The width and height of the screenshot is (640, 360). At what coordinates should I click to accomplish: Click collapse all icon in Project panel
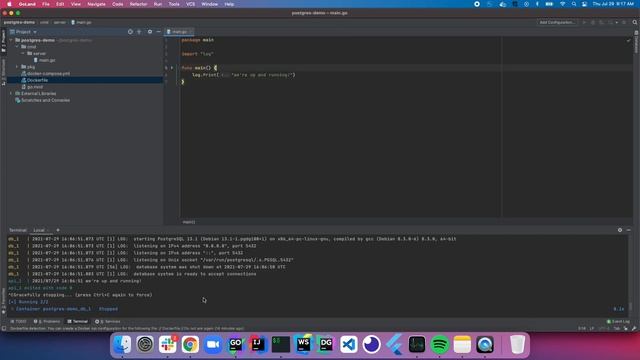139,31
